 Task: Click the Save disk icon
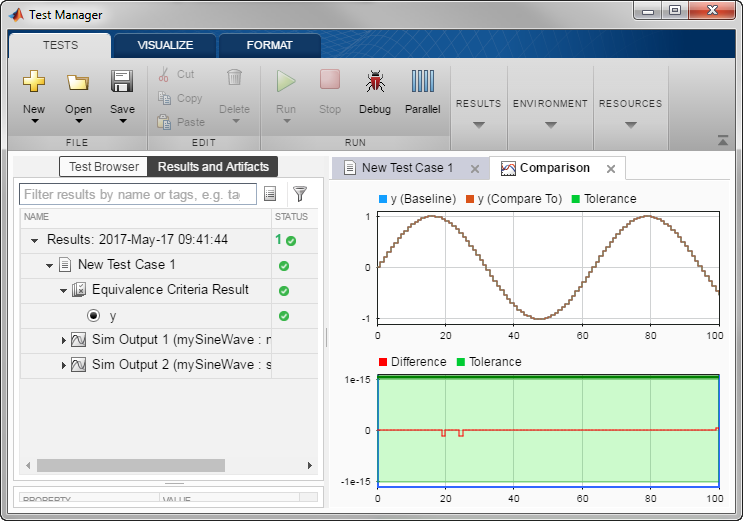coord(122,82)
